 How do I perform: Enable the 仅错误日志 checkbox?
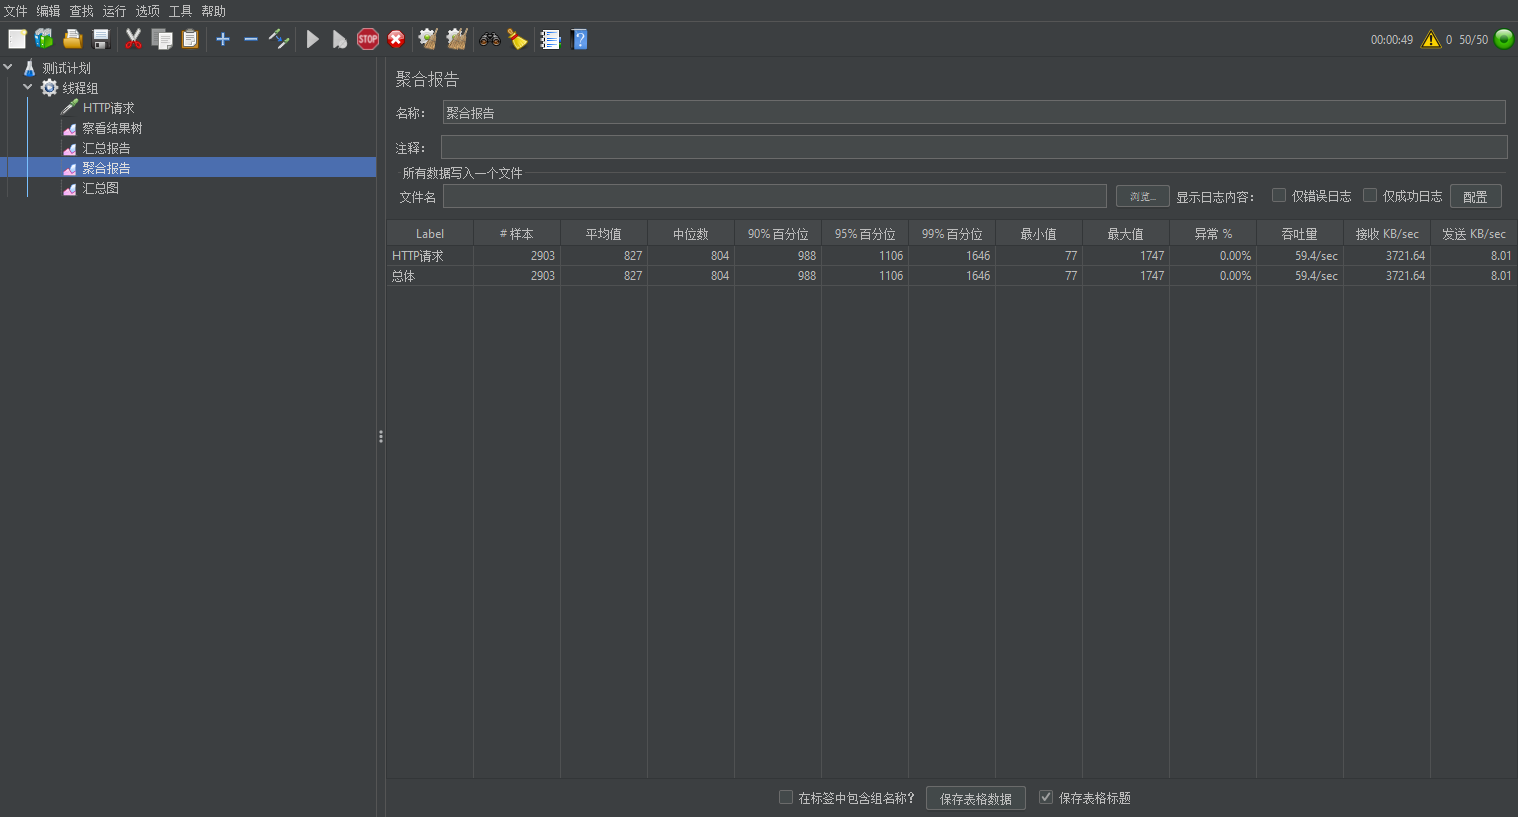tap(1279, 195)
